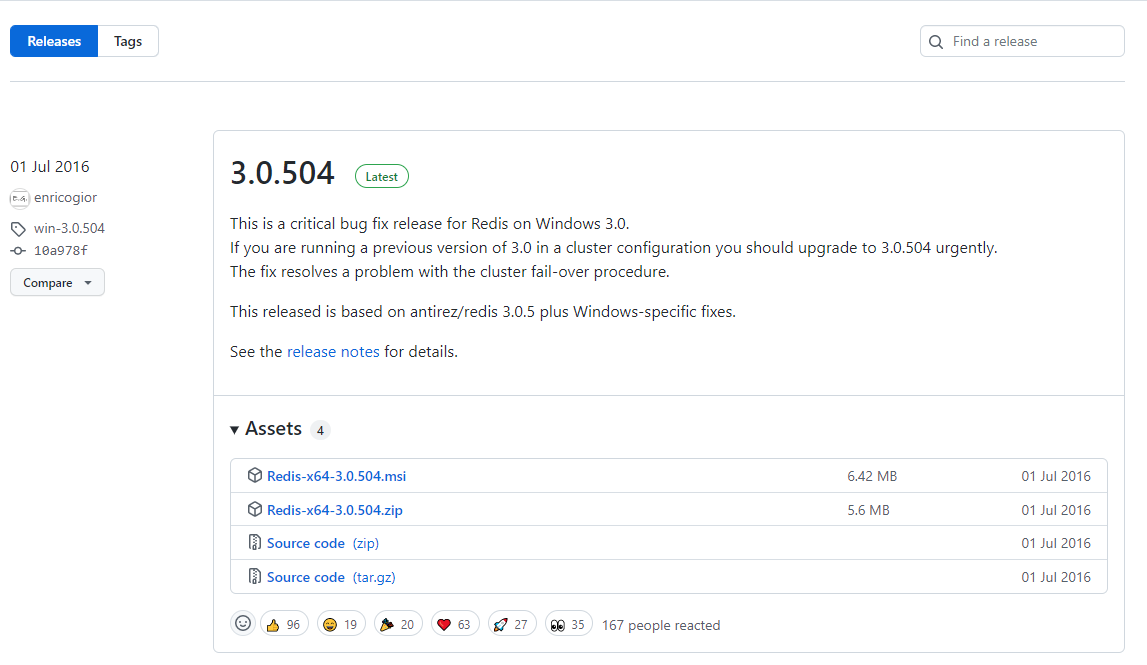Click the 167 people reacted text

[x=661, y=625]
